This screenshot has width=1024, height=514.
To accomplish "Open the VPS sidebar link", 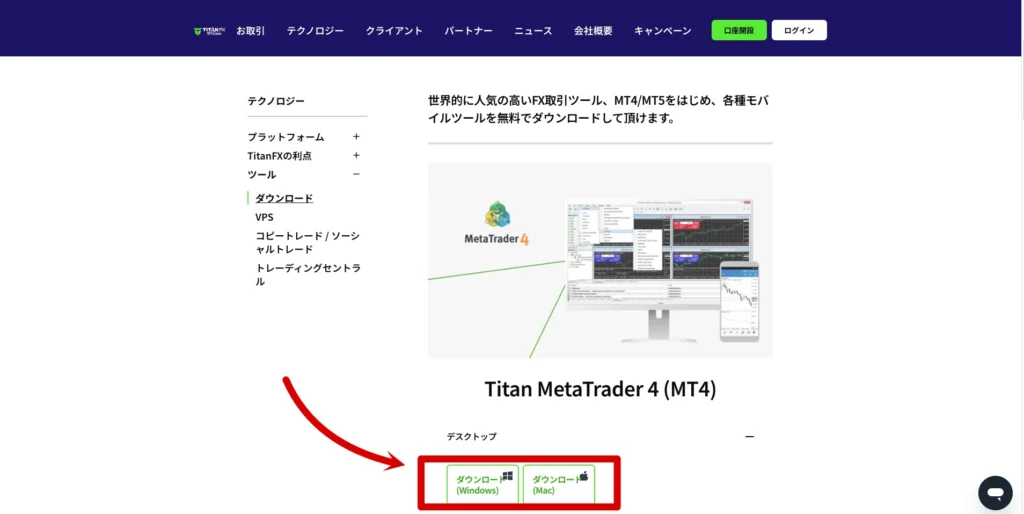I will 264,217.
